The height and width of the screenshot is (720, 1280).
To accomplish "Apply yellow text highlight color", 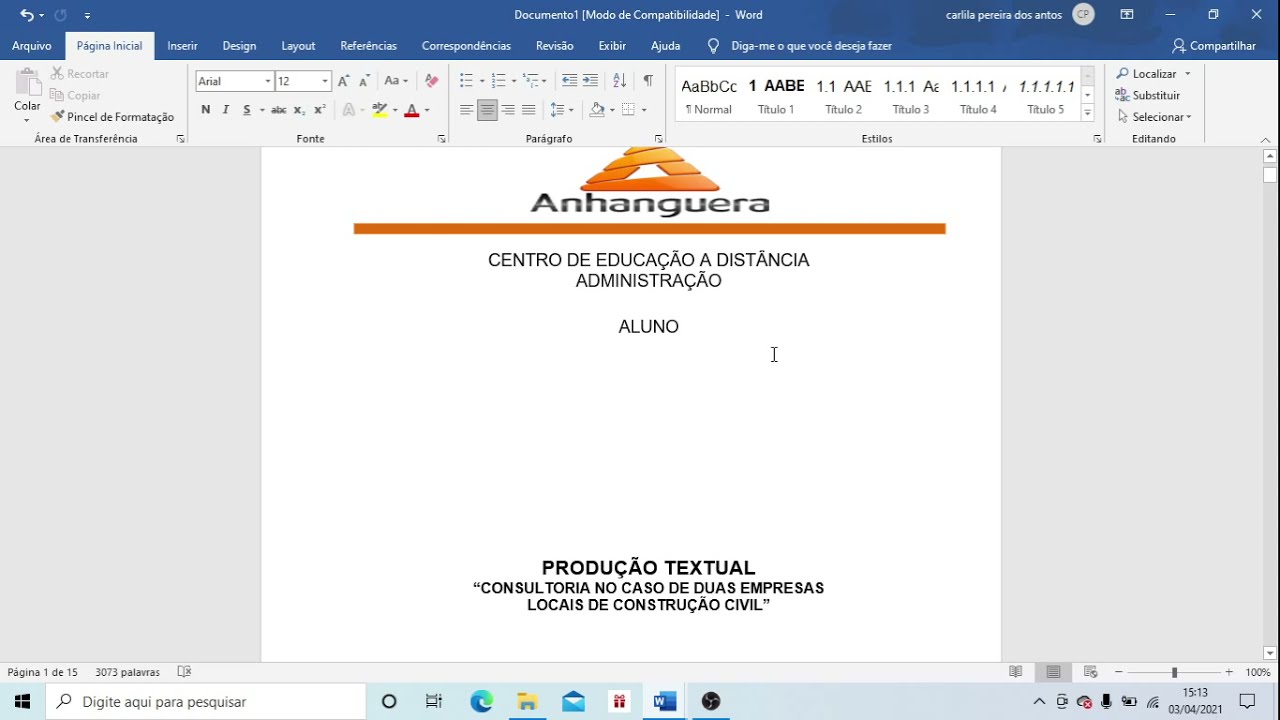I will click(x=379, y=110).
